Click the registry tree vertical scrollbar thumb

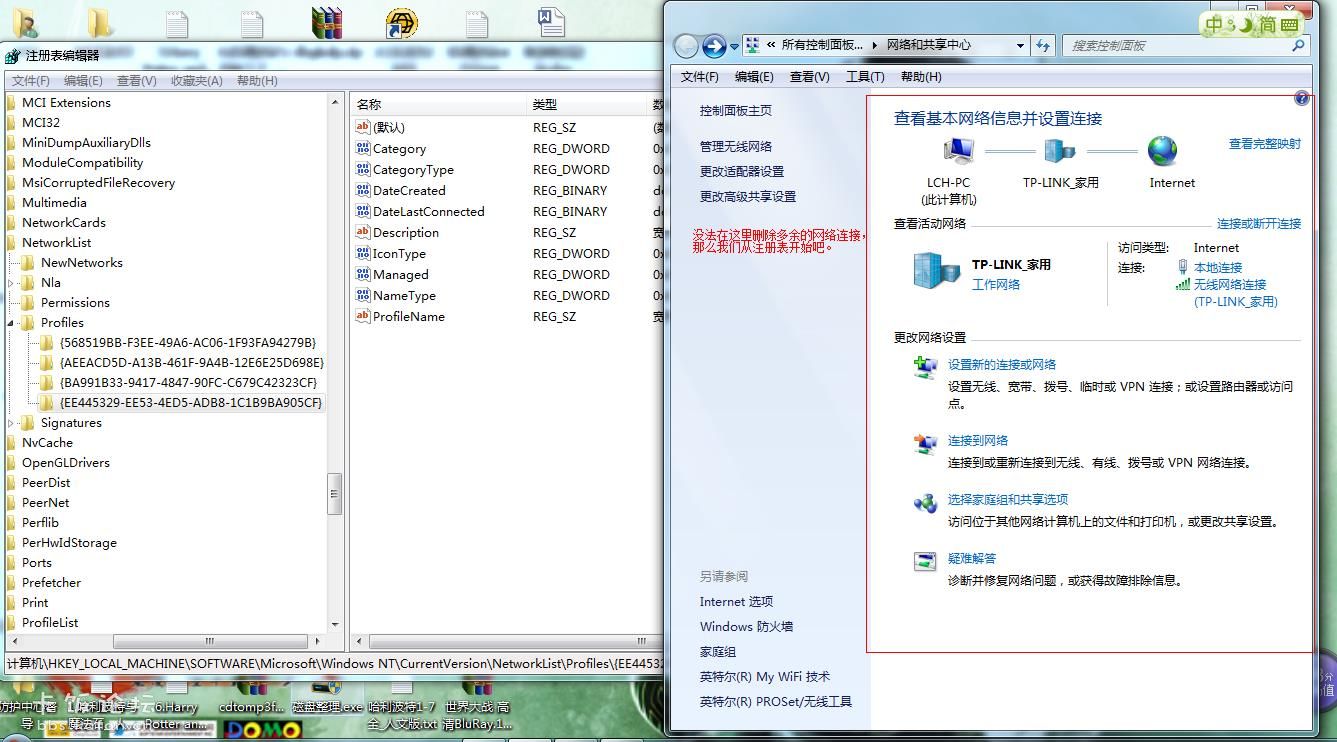click(x=335, y=494)
